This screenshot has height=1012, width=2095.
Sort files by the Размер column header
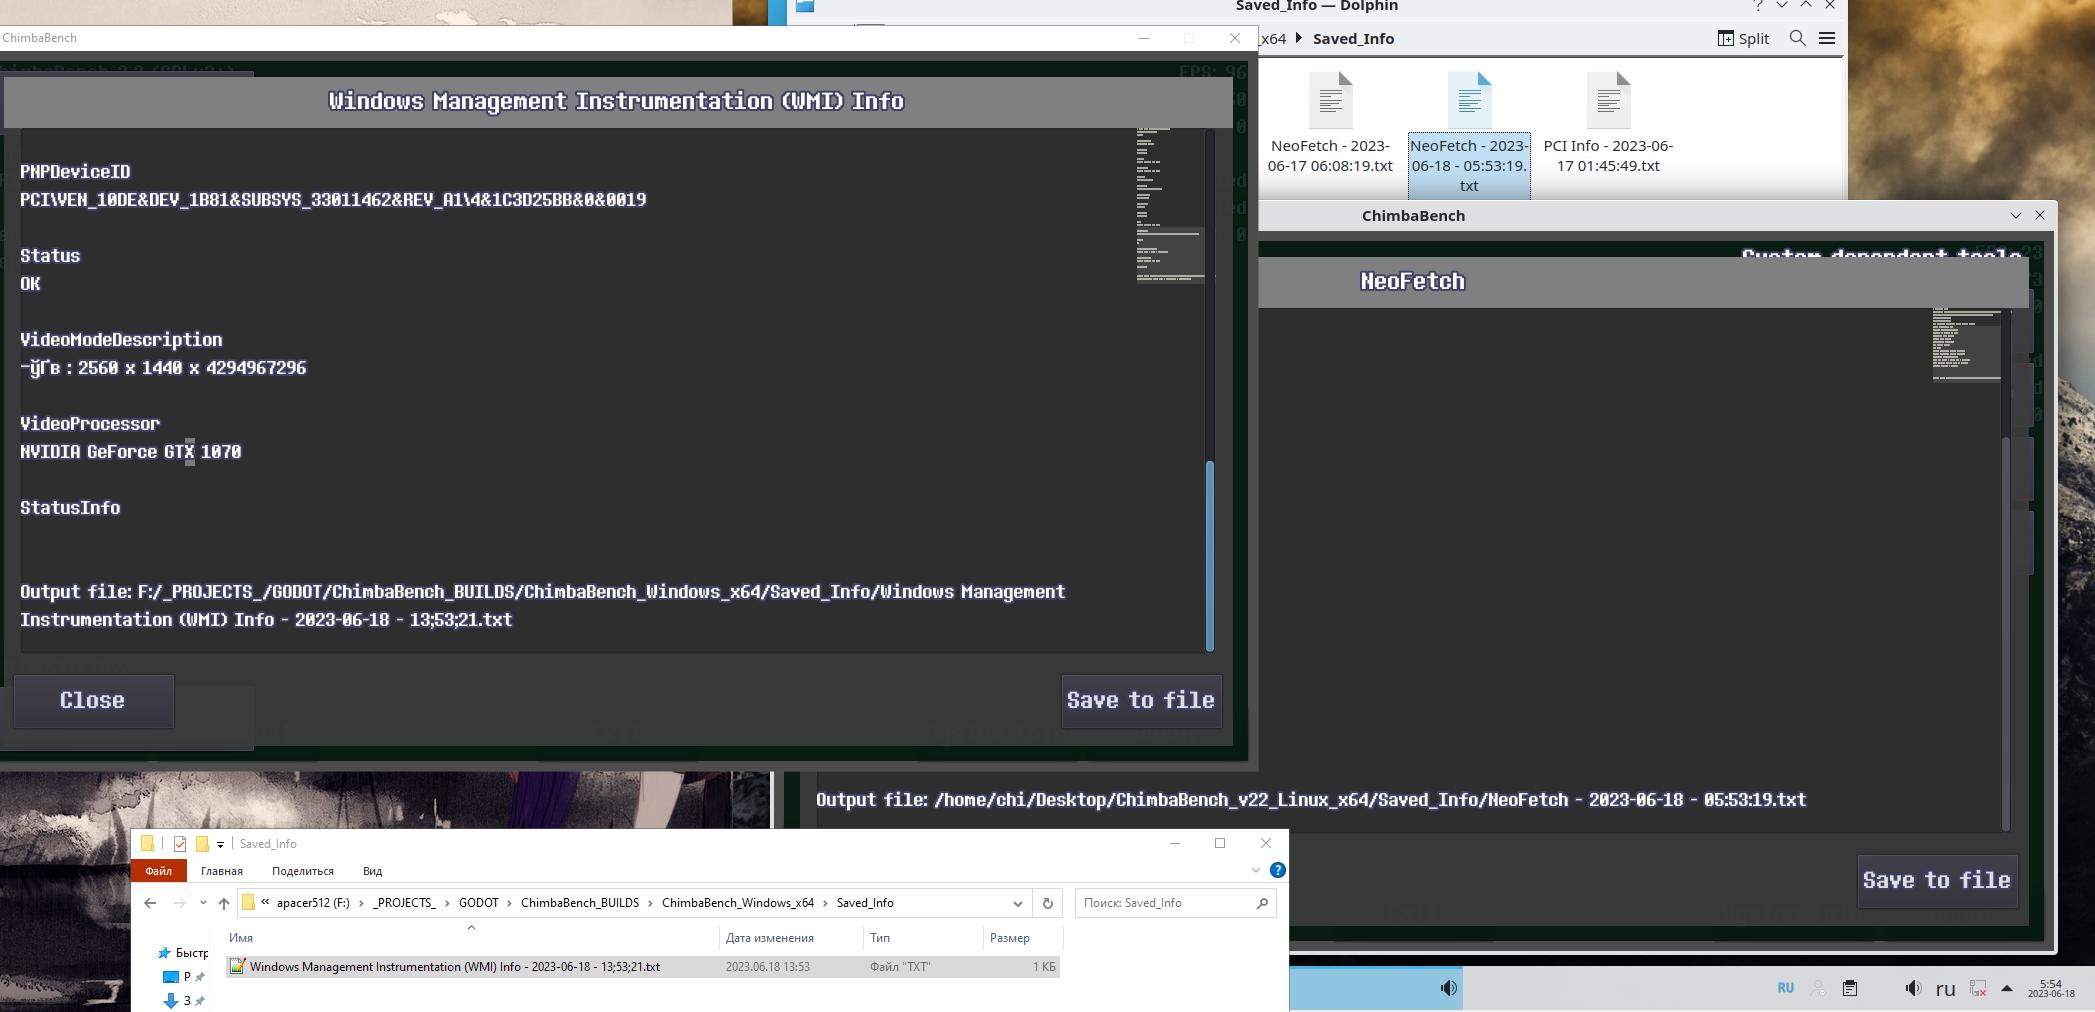click(x=1022, y=938)
